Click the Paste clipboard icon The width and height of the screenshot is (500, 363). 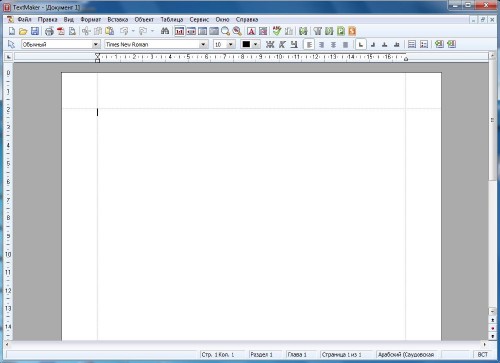click(110, 31)
